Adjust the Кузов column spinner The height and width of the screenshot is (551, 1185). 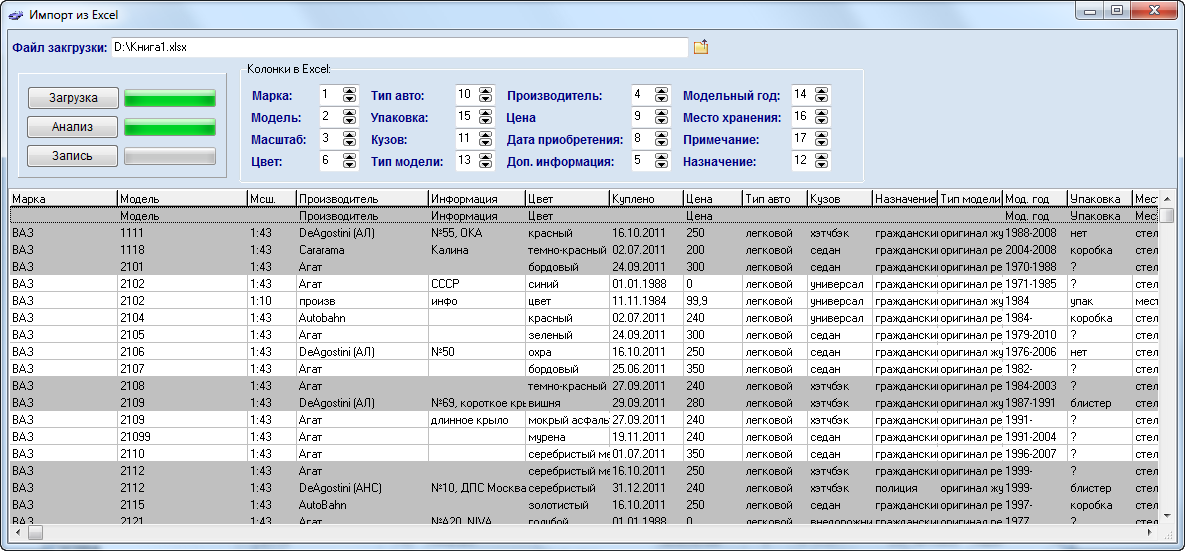pos(487,138)
